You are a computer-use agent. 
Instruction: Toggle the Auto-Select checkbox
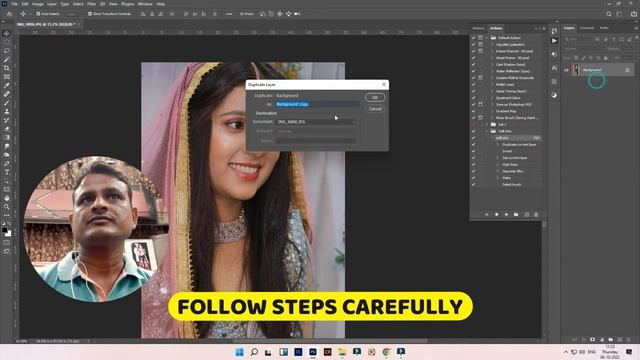pos(38,14)
